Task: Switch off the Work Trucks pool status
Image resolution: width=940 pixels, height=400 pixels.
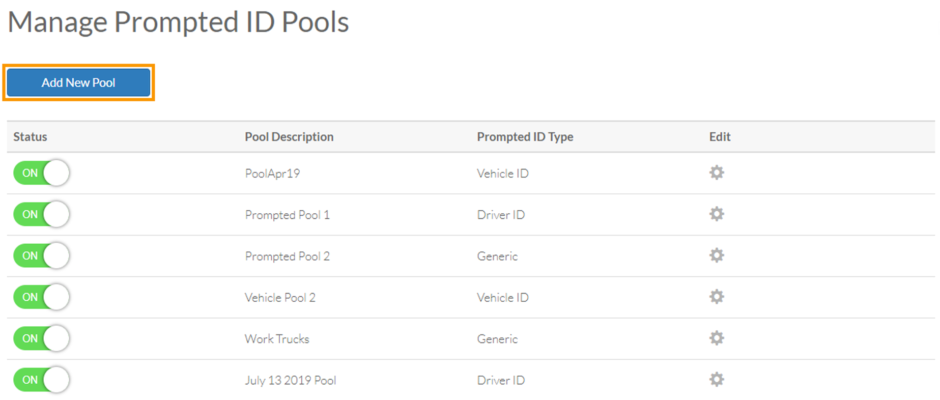Action: pos(41,338)
